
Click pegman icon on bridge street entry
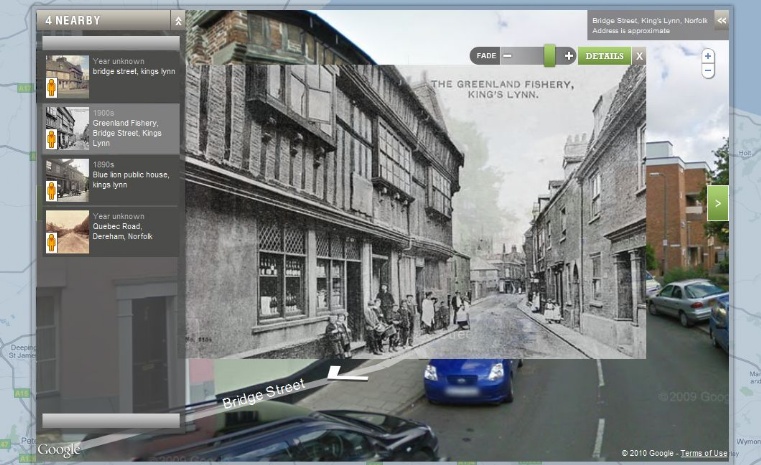51,88
